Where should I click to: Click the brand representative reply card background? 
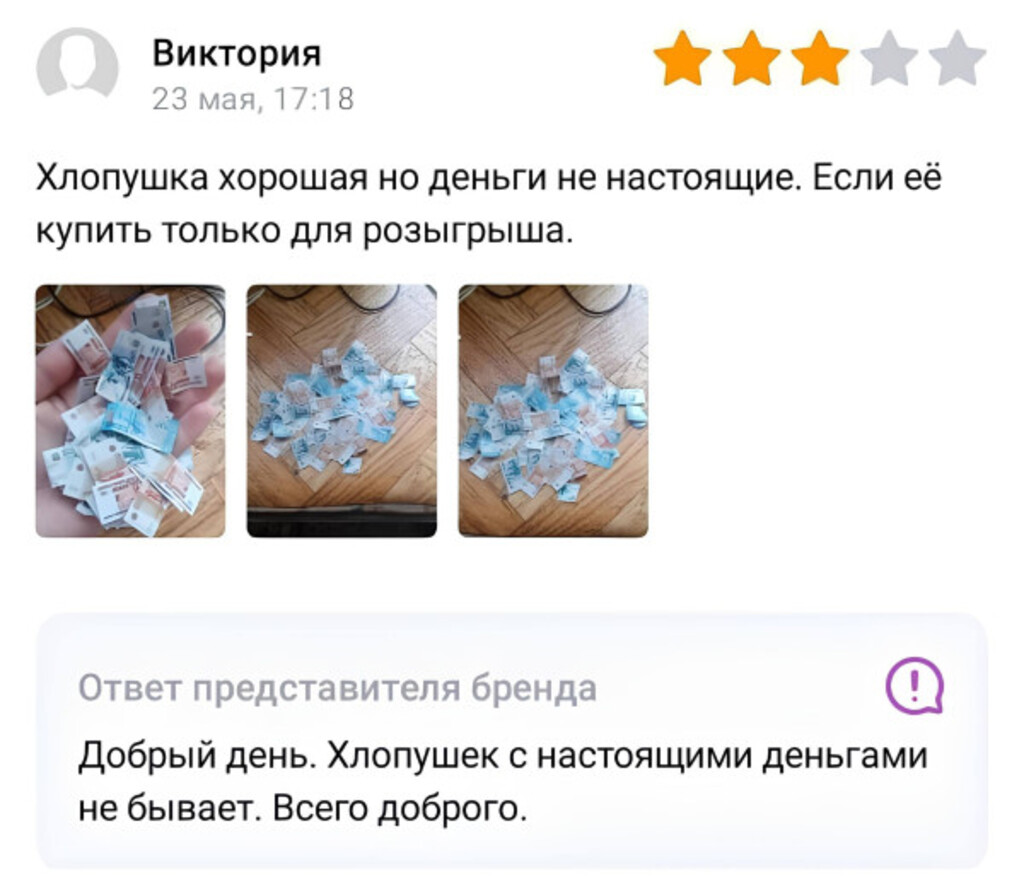512,741
